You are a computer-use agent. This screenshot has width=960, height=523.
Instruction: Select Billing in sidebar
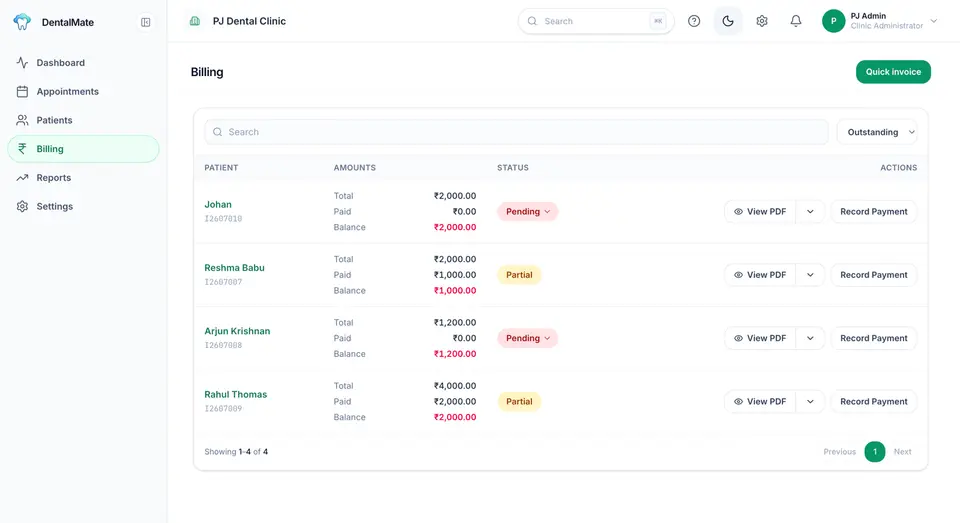coord(83,149)
